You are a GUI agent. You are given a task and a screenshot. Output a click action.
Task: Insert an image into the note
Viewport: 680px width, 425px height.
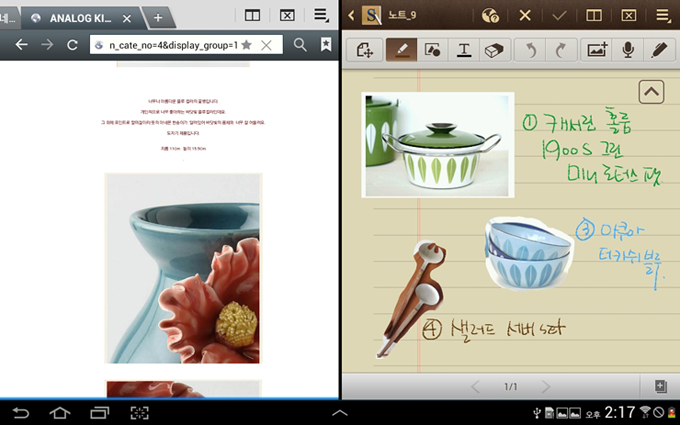coord(597,50)
